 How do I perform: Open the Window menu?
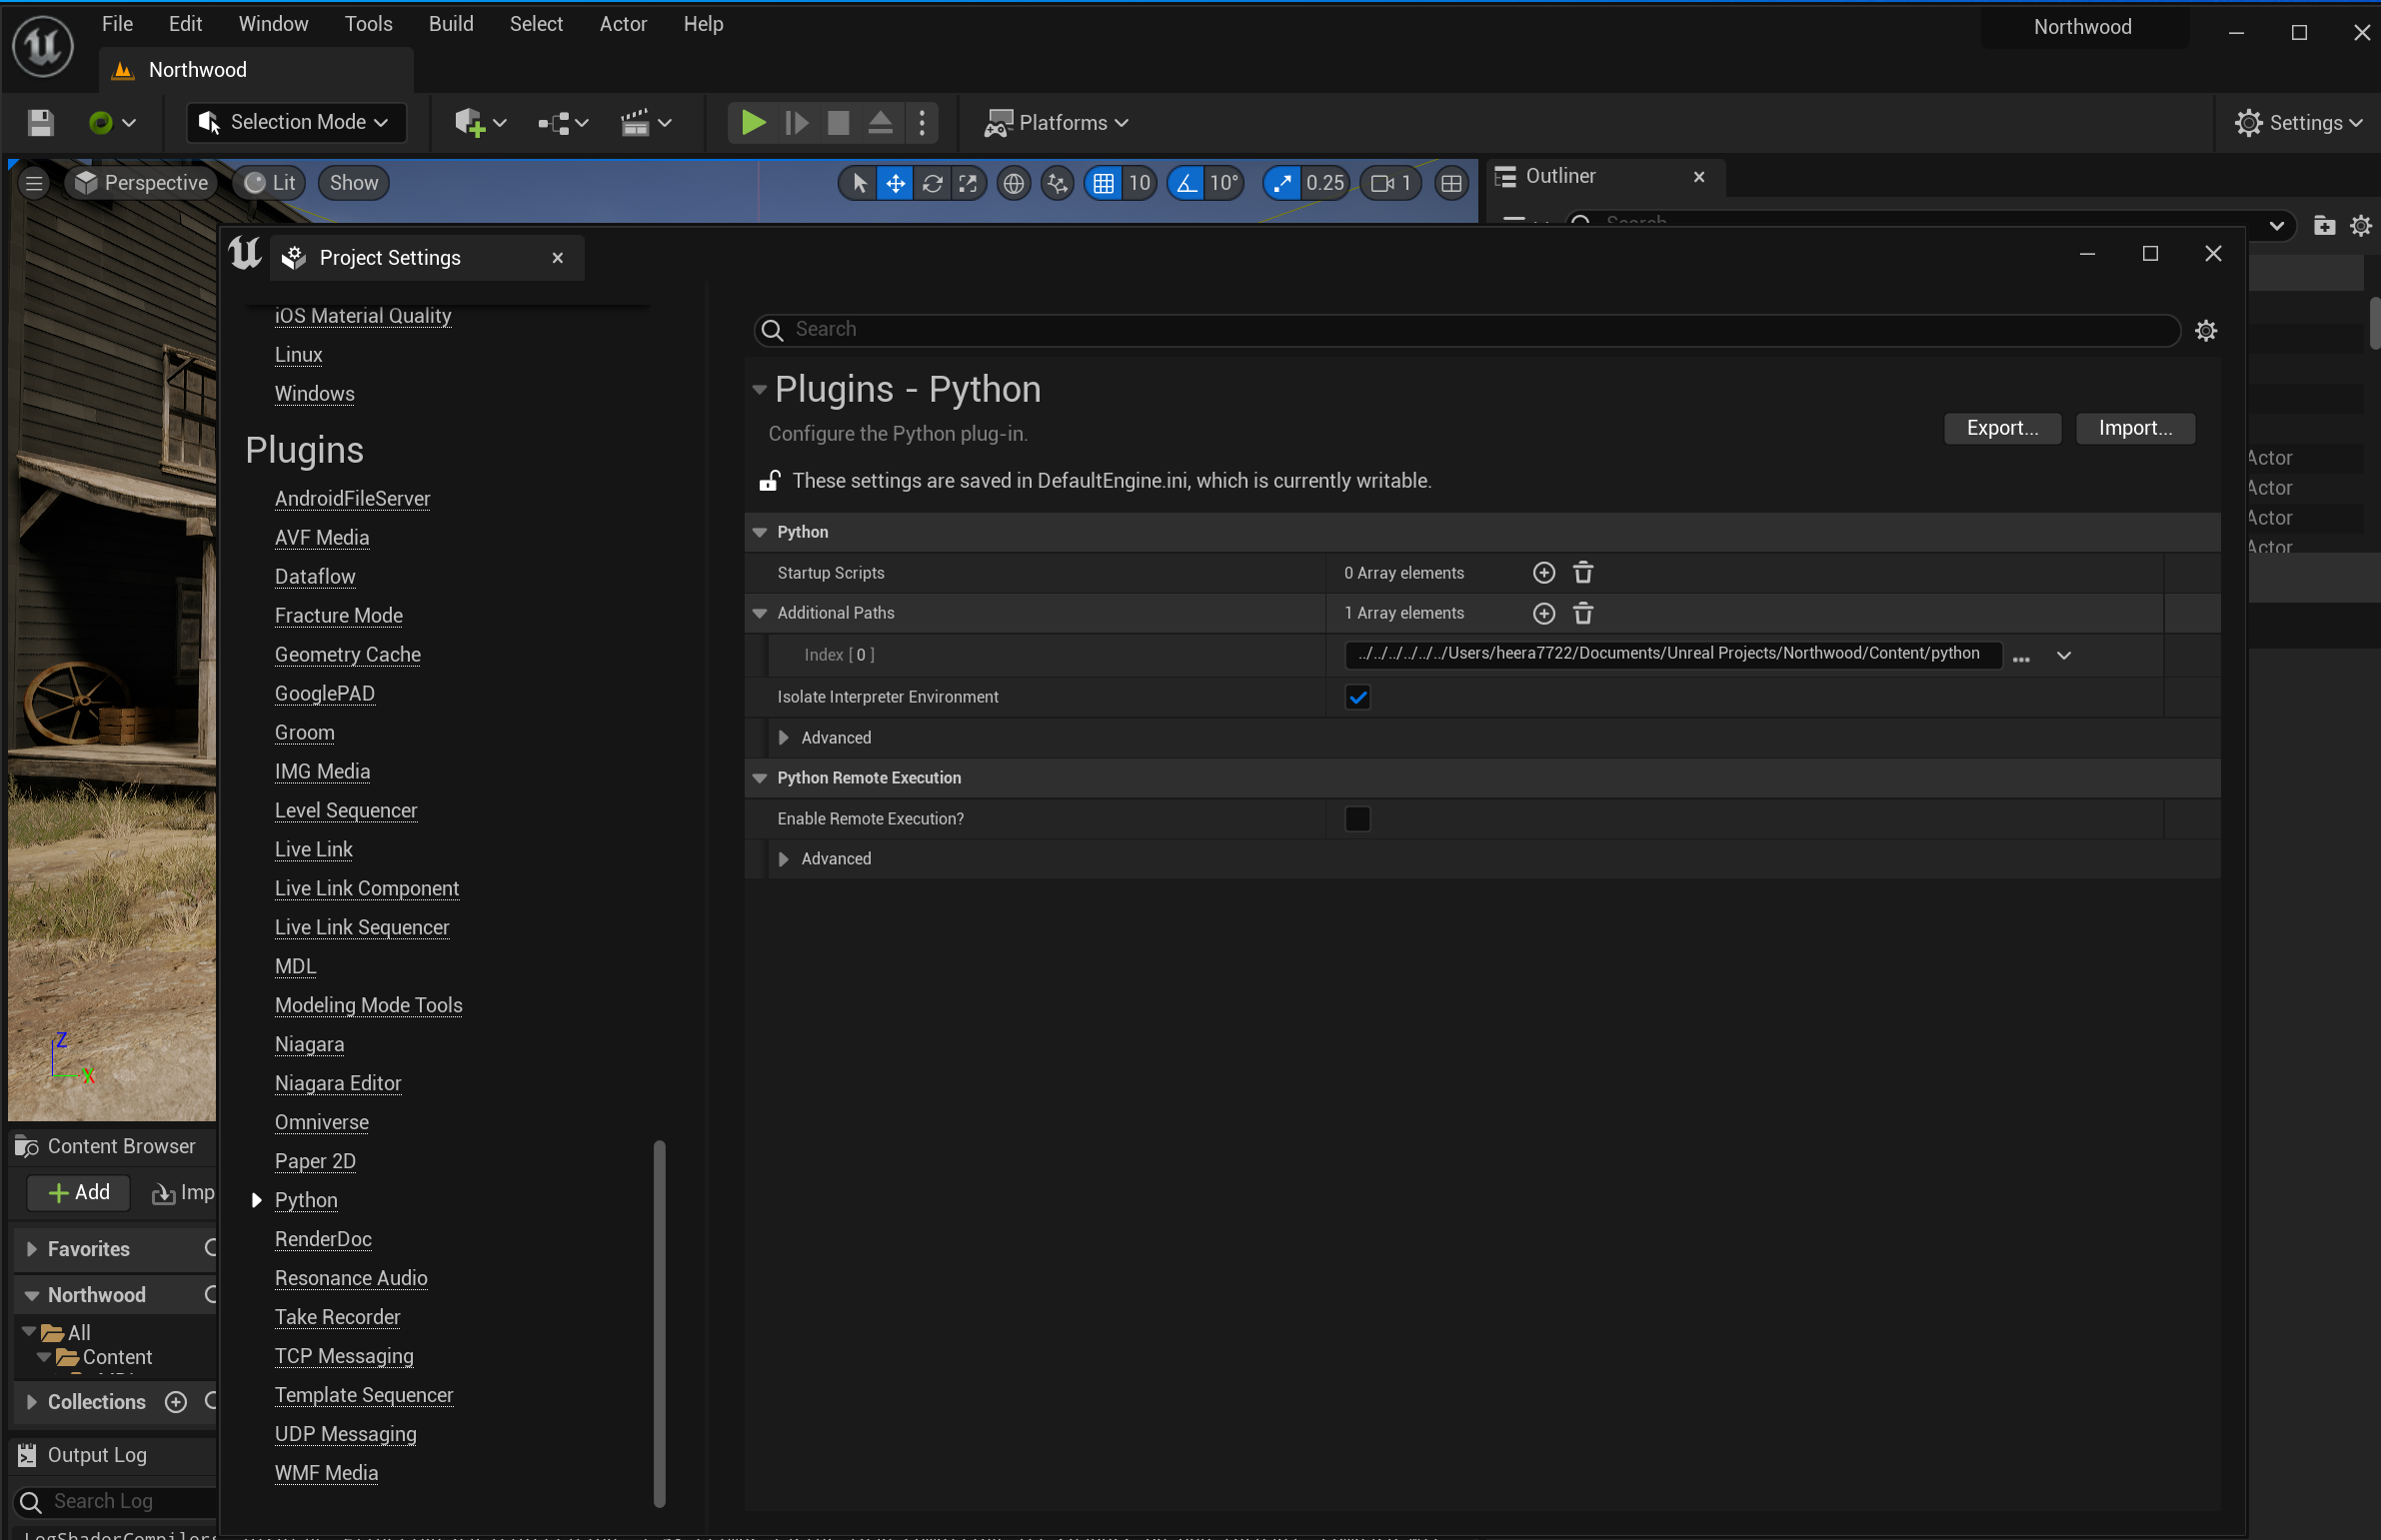tap(273, 24)
